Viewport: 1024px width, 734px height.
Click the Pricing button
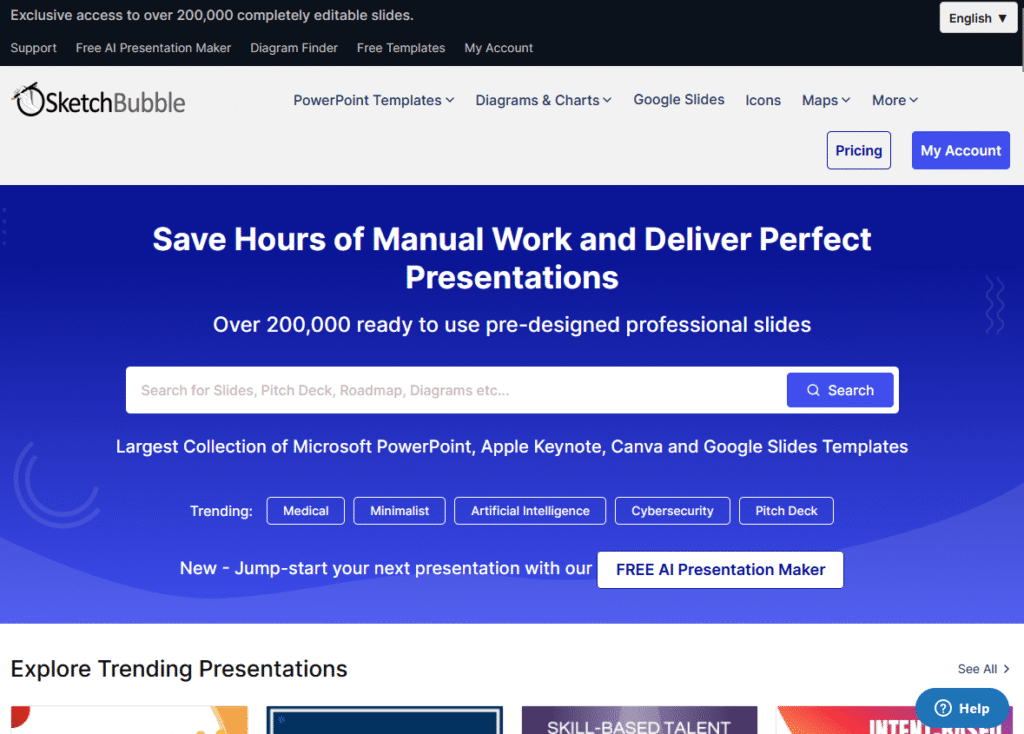858,150
